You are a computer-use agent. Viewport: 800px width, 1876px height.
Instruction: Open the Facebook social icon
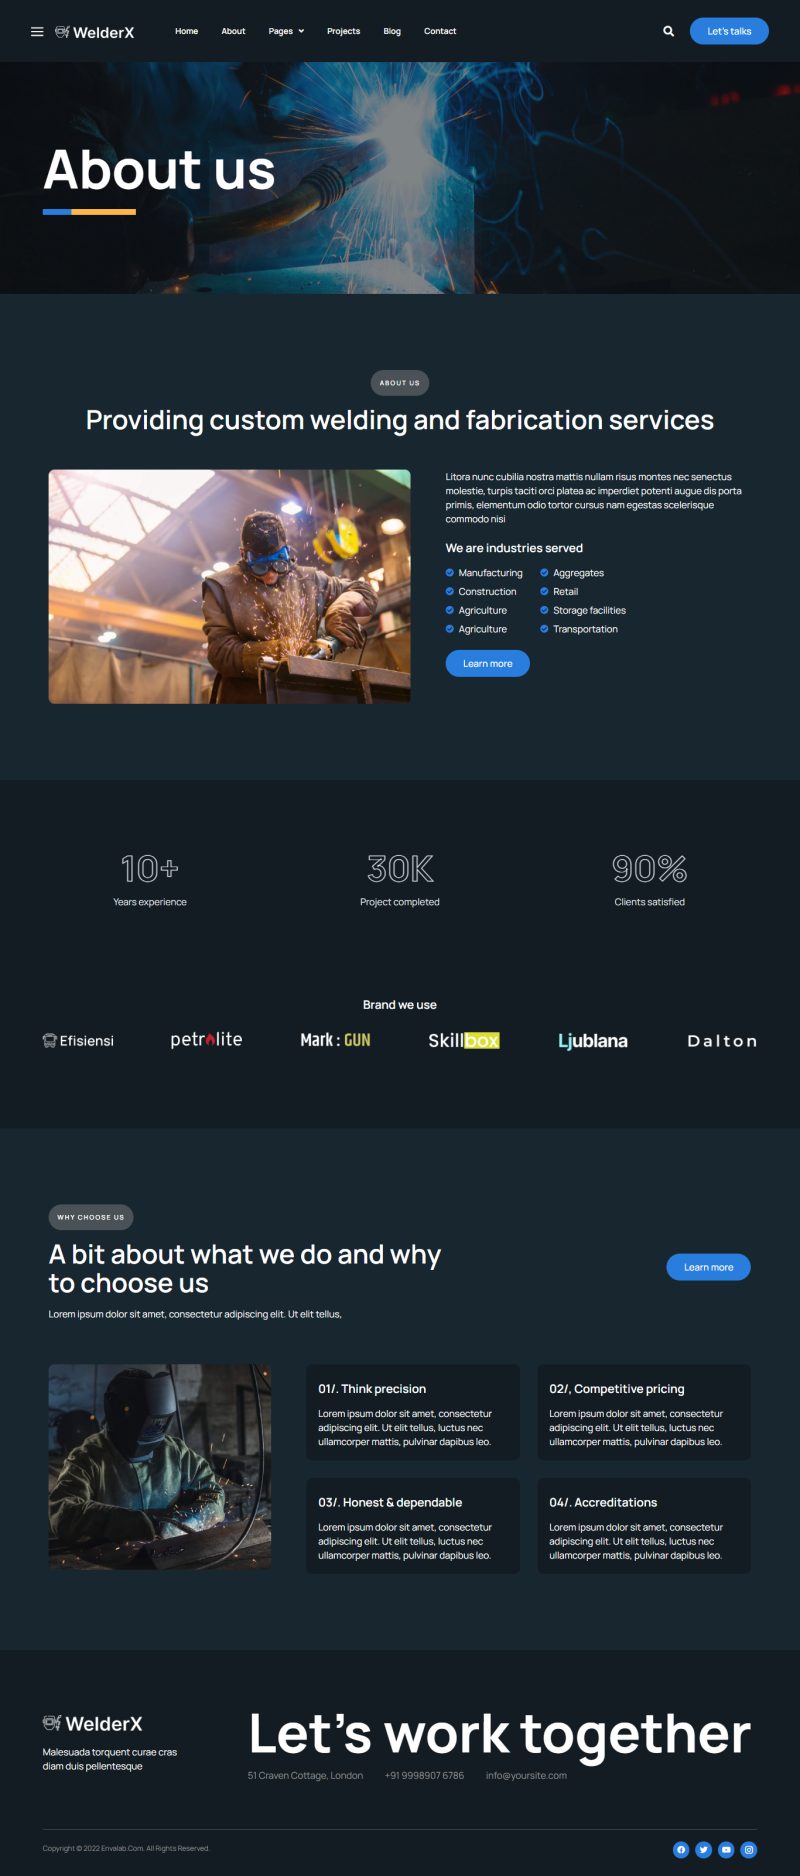tap(681, 1849)
